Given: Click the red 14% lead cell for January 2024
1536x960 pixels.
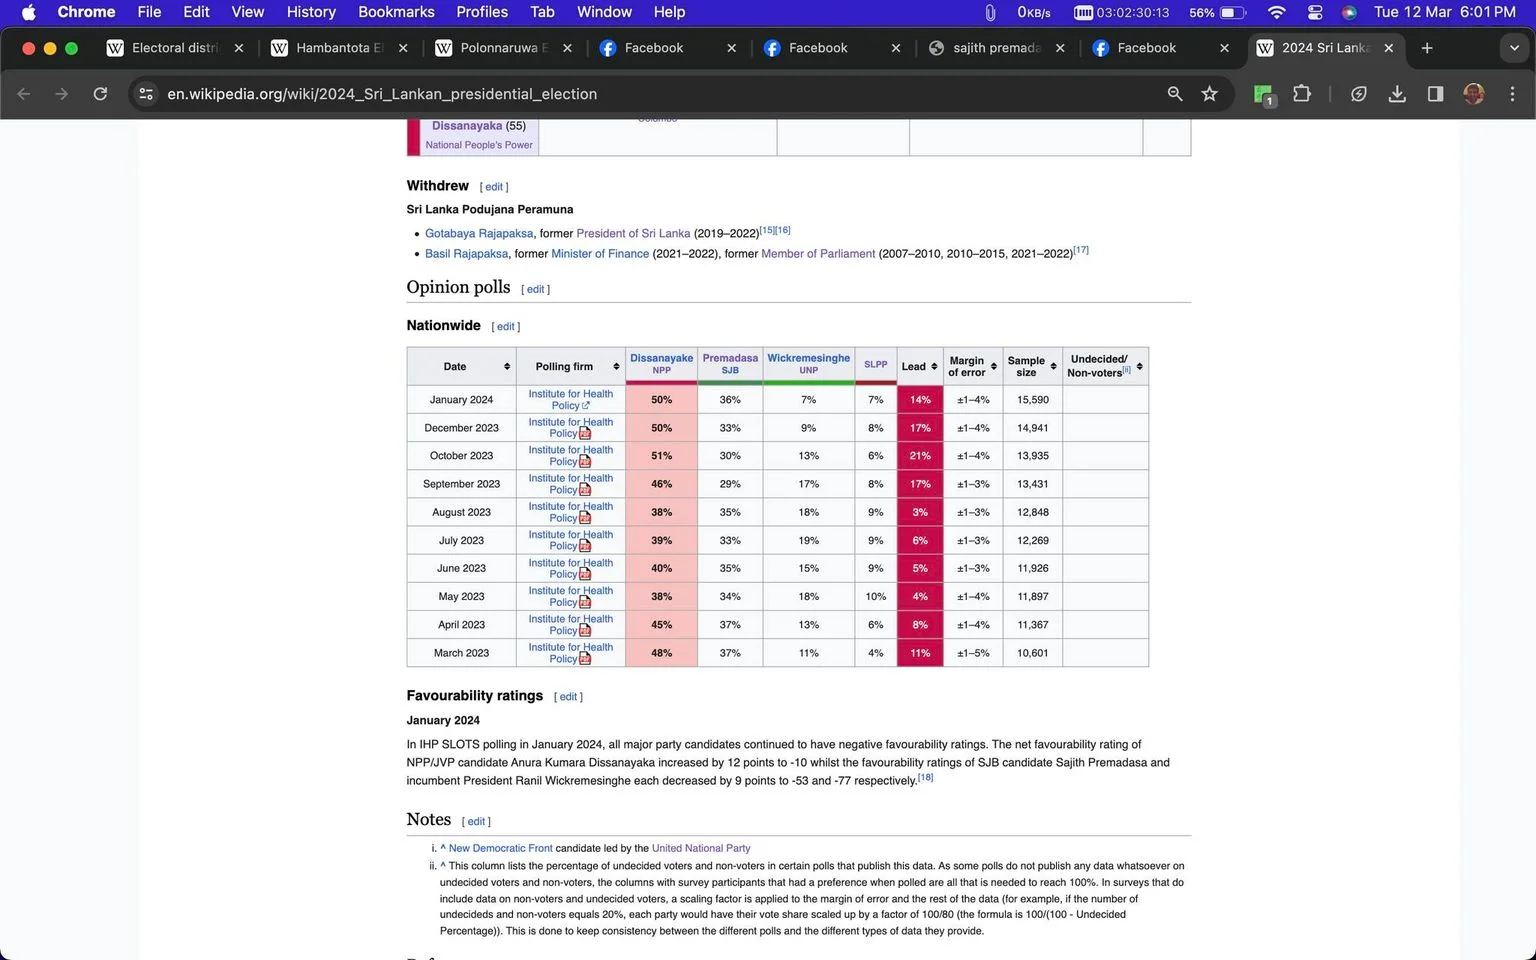Looking at the screenshot, I should click(920, 400).
